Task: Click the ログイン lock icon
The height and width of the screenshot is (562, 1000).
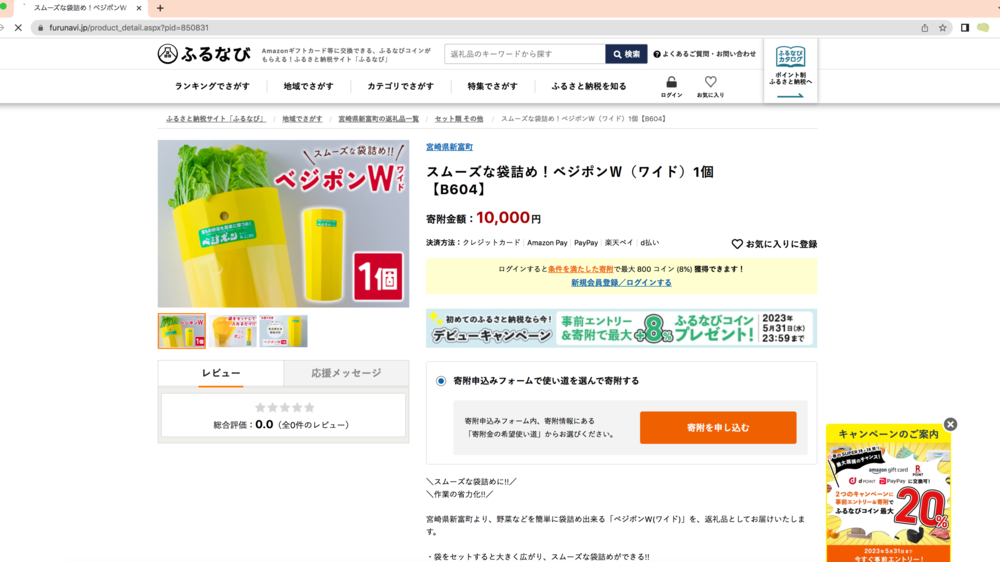Action: (x=671, y=83)
